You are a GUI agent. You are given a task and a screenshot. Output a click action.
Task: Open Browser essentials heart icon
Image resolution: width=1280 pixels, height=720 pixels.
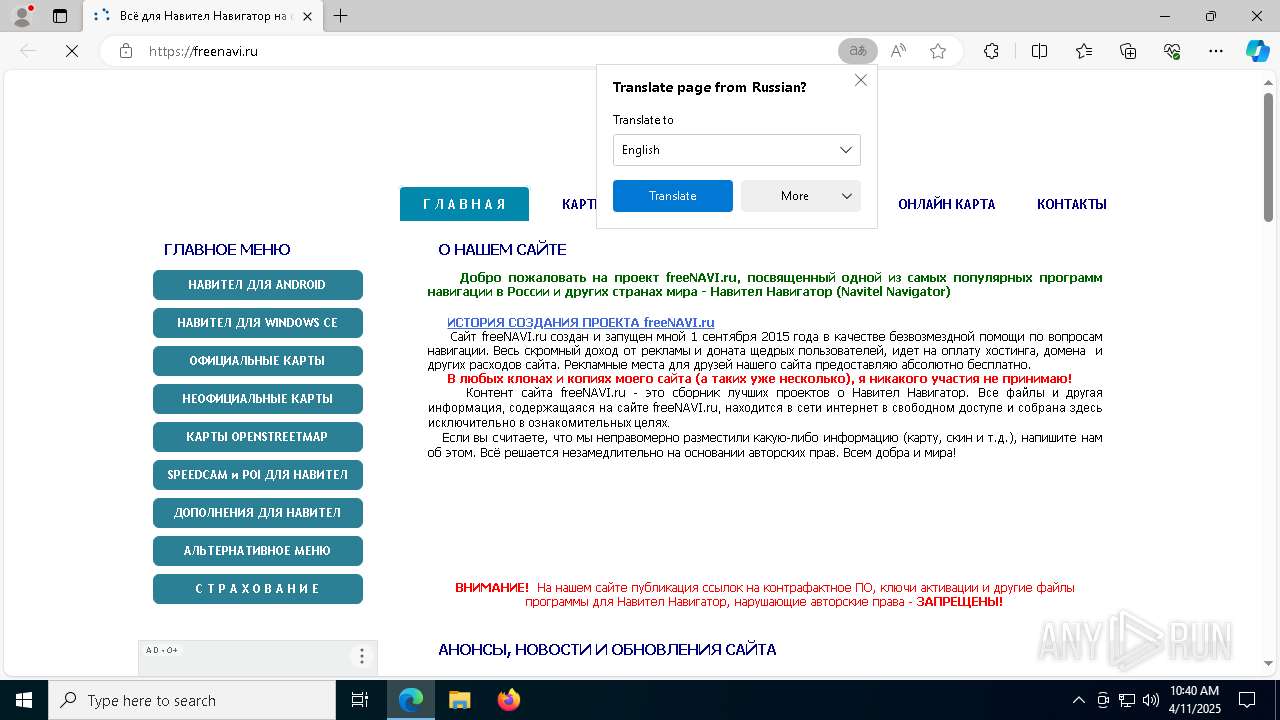pyautogui.click(x=1172, y=51)
